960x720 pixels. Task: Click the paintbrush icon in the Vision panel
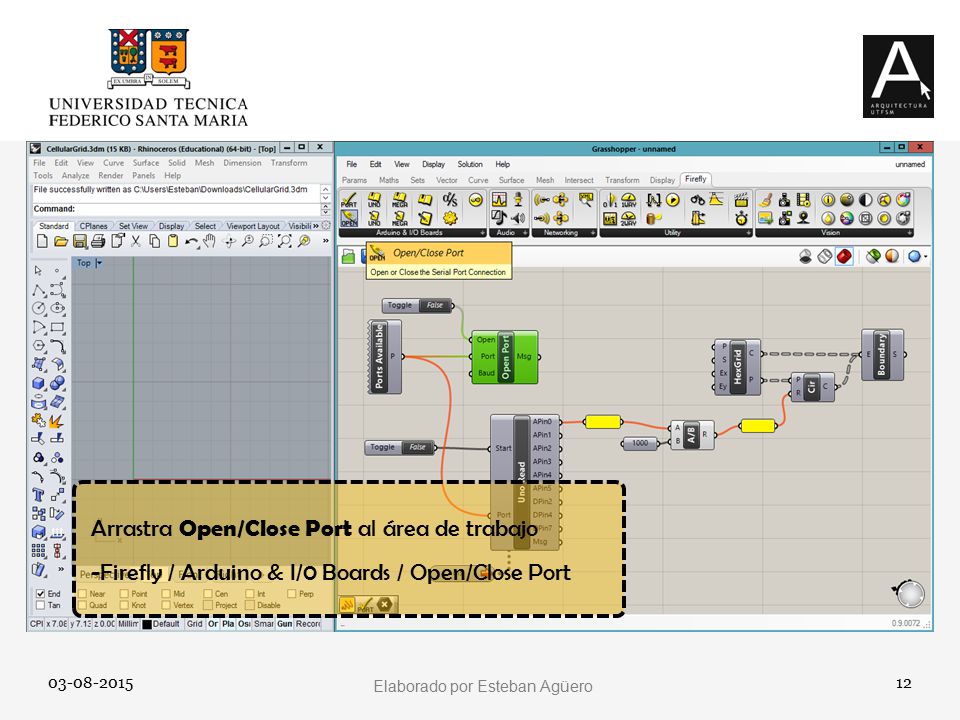(765, 200)
